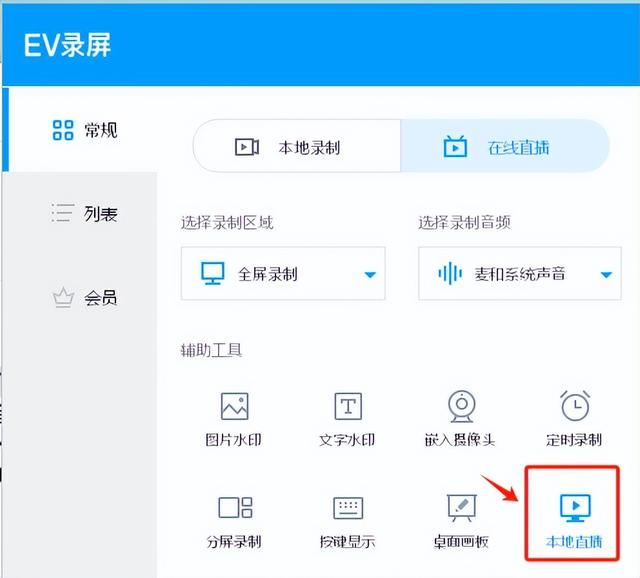Screen dimensions: 640x578
Task: Click the 嵌入摄像头 label
Action: pyautogui.click(x=460, y=440)
